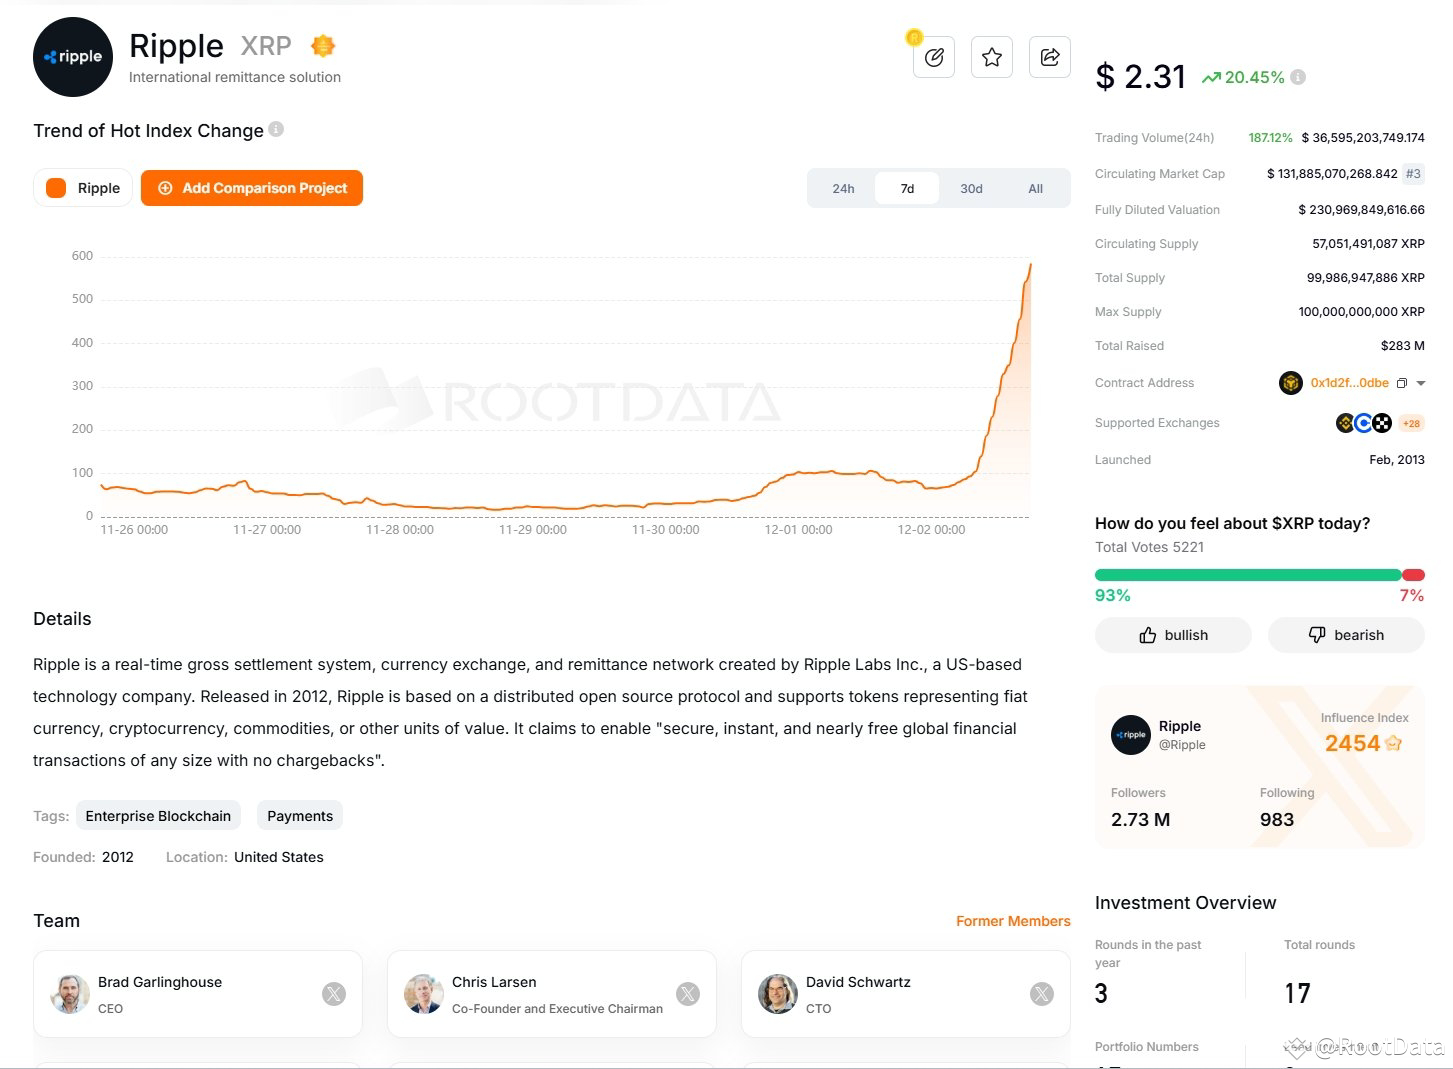Copy the contract address with the copy icon
The width and height of the screenshot is (1453, 1069).
1402,383
